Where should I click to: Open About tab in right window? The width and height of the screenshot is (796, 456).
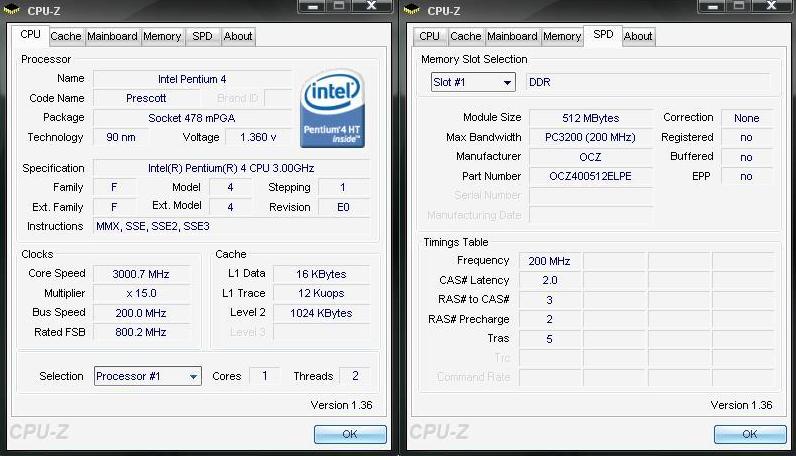[638, 37]
